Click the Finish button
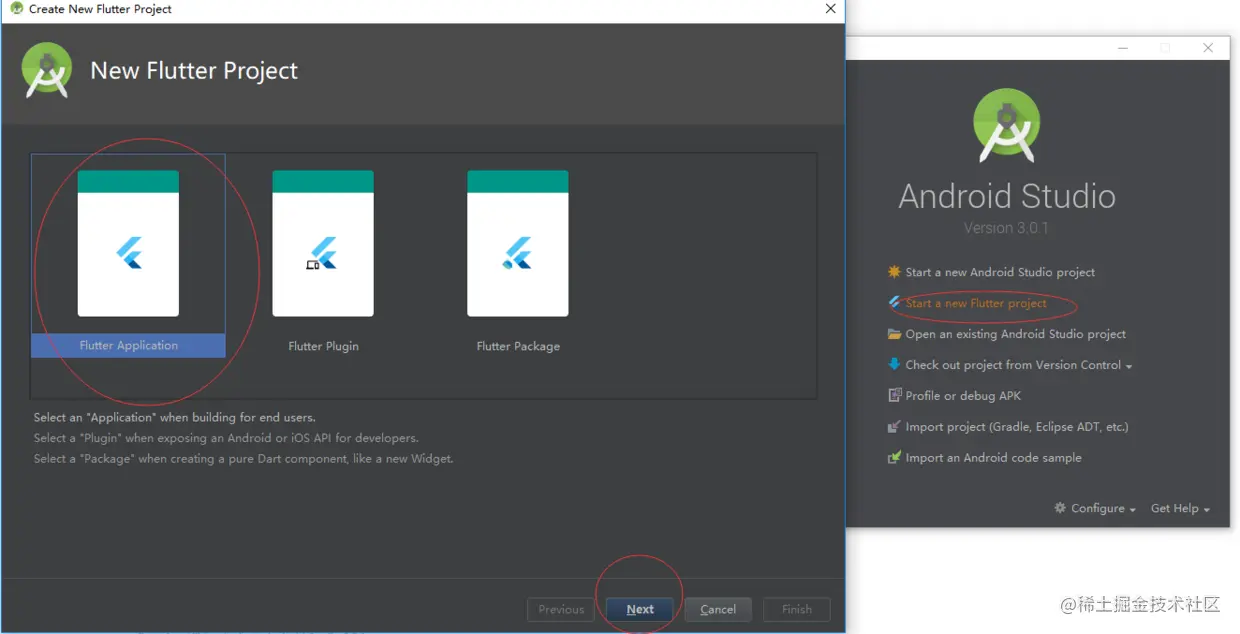 [797, 609]
